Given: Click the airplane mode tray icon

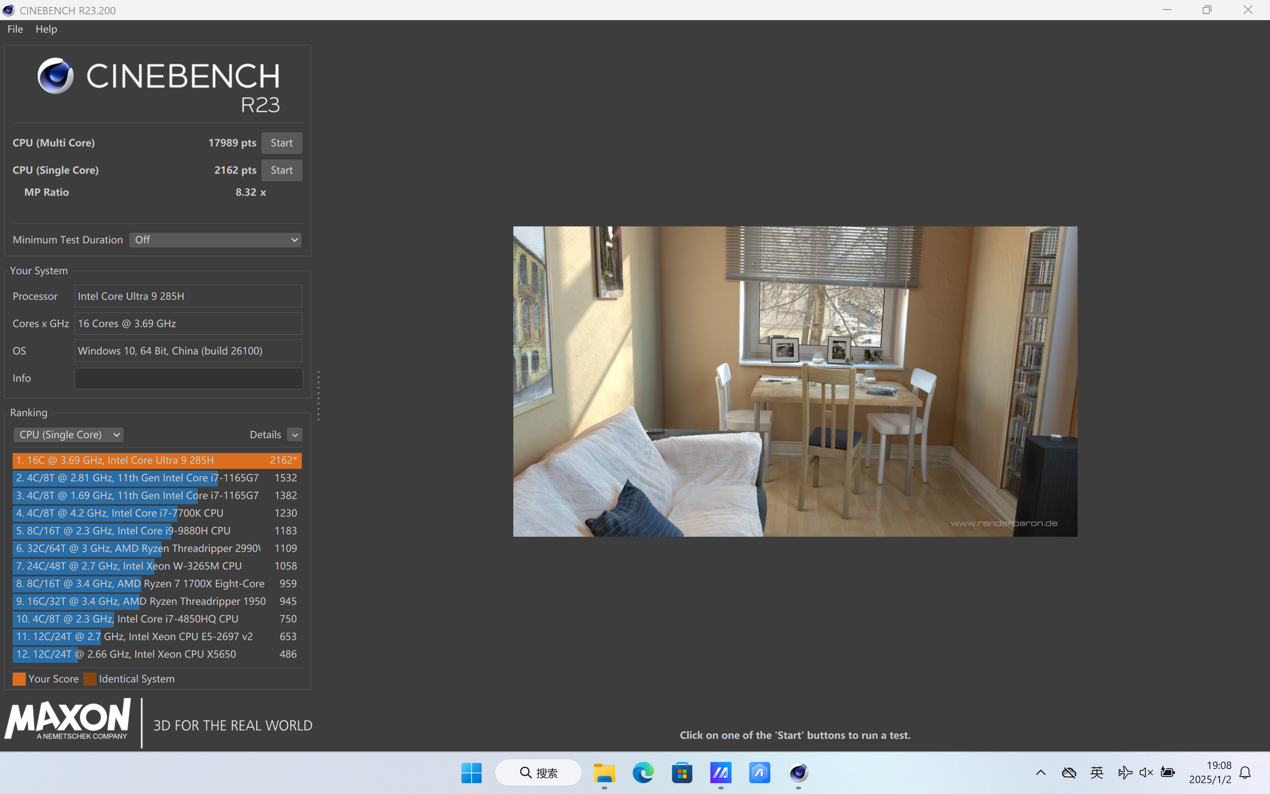Looking at the screenshot, I should [1125, 773].
